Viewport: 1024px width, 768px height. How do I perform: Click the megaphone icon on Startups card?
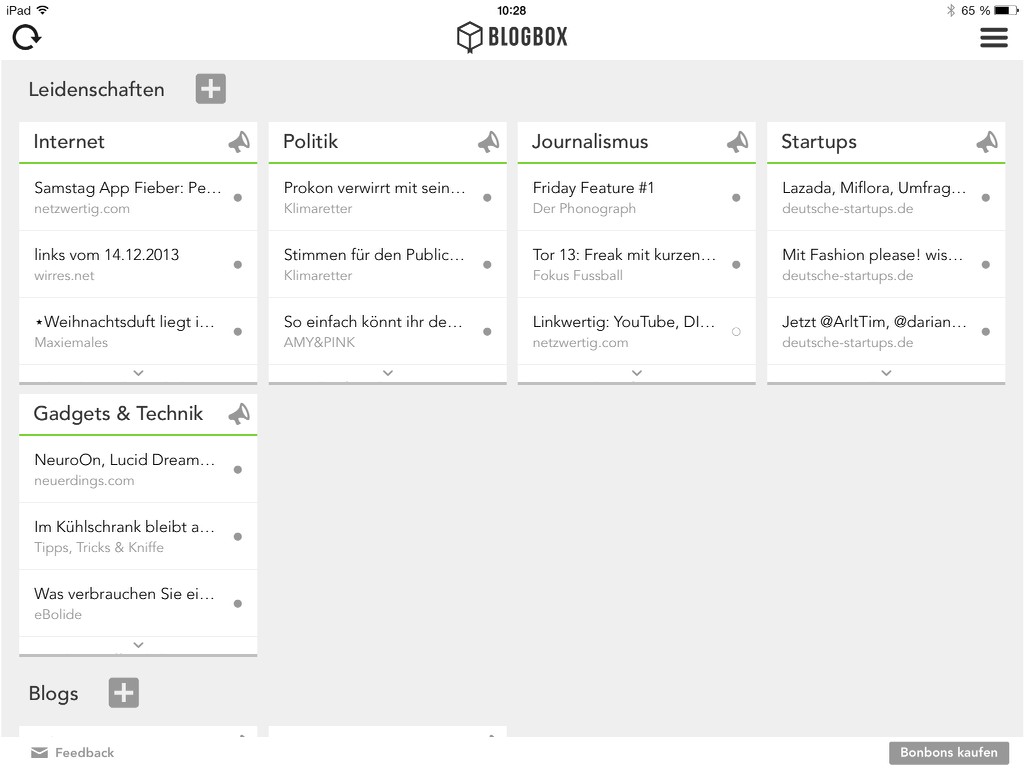pyautogui.click(x=987, y=142)
